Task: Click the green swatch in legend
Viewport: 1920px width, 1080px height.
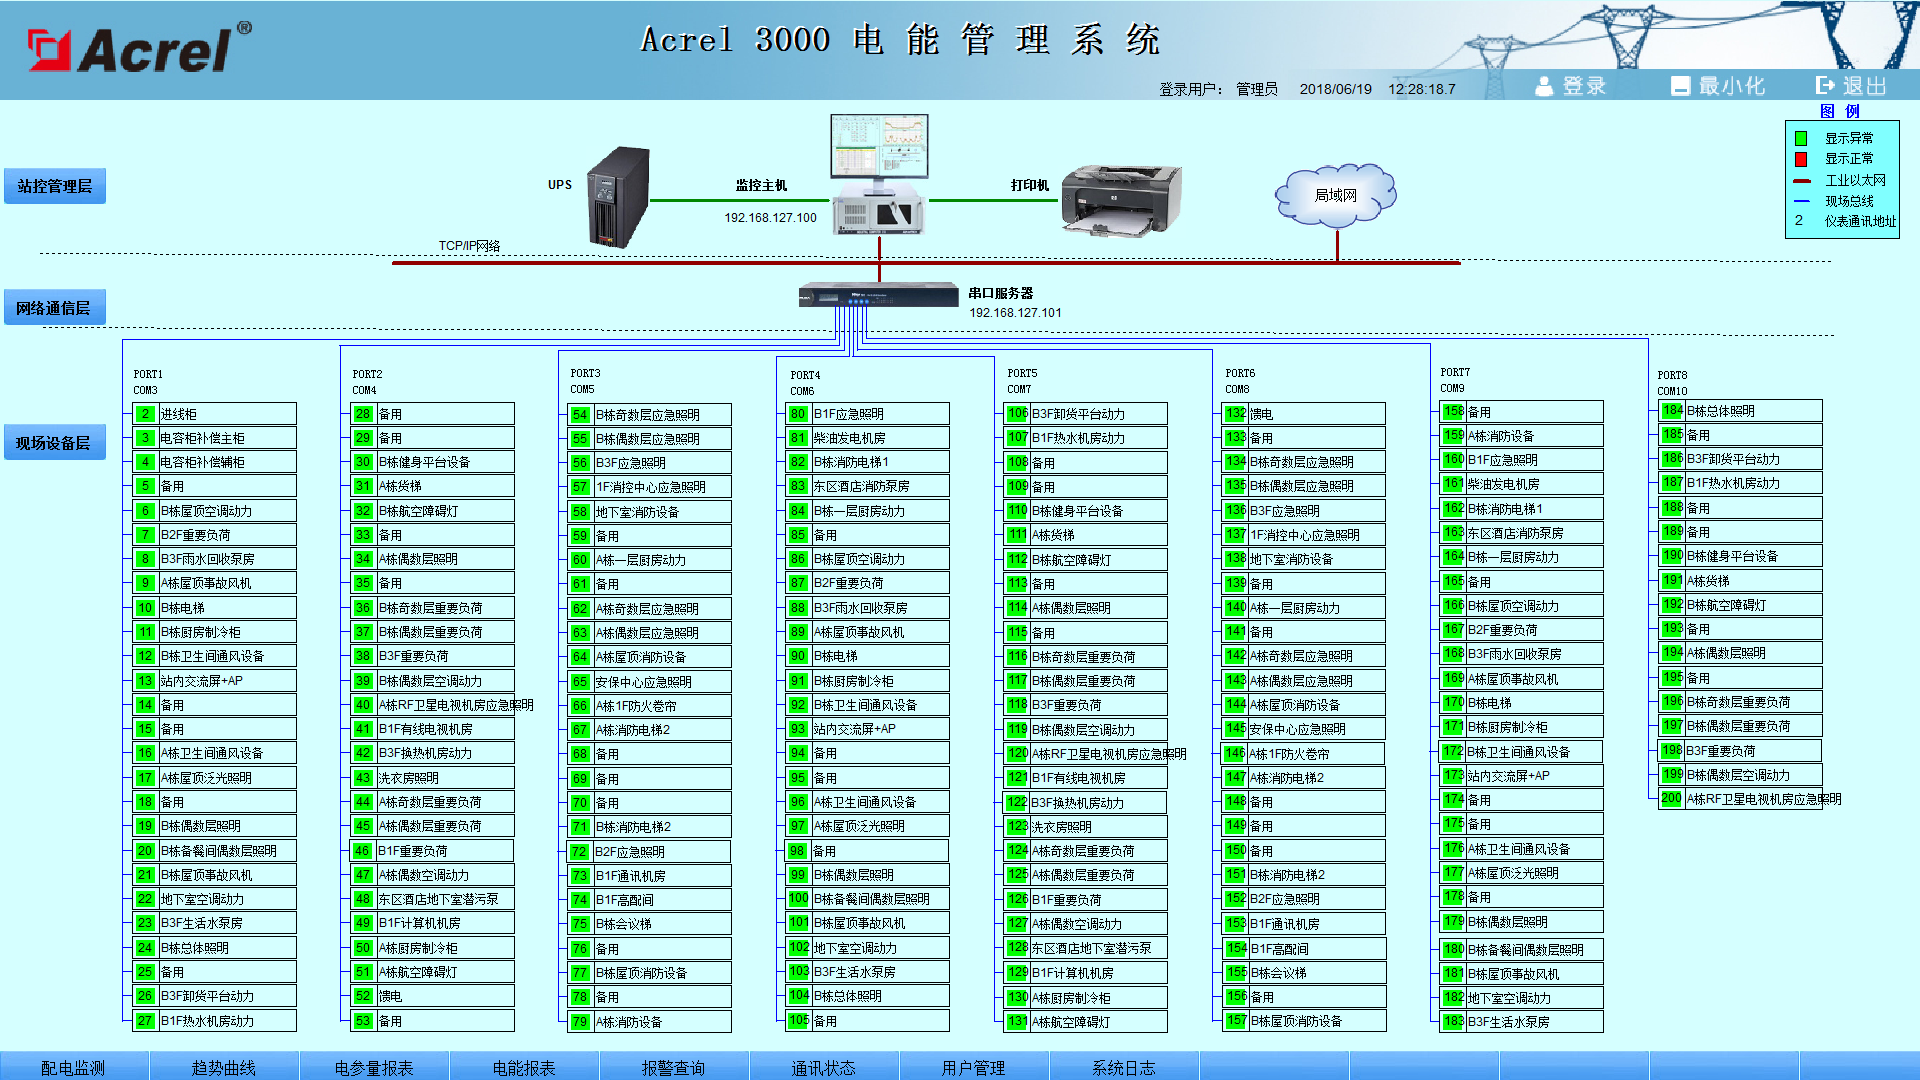Action: [x=1801, y=139]
